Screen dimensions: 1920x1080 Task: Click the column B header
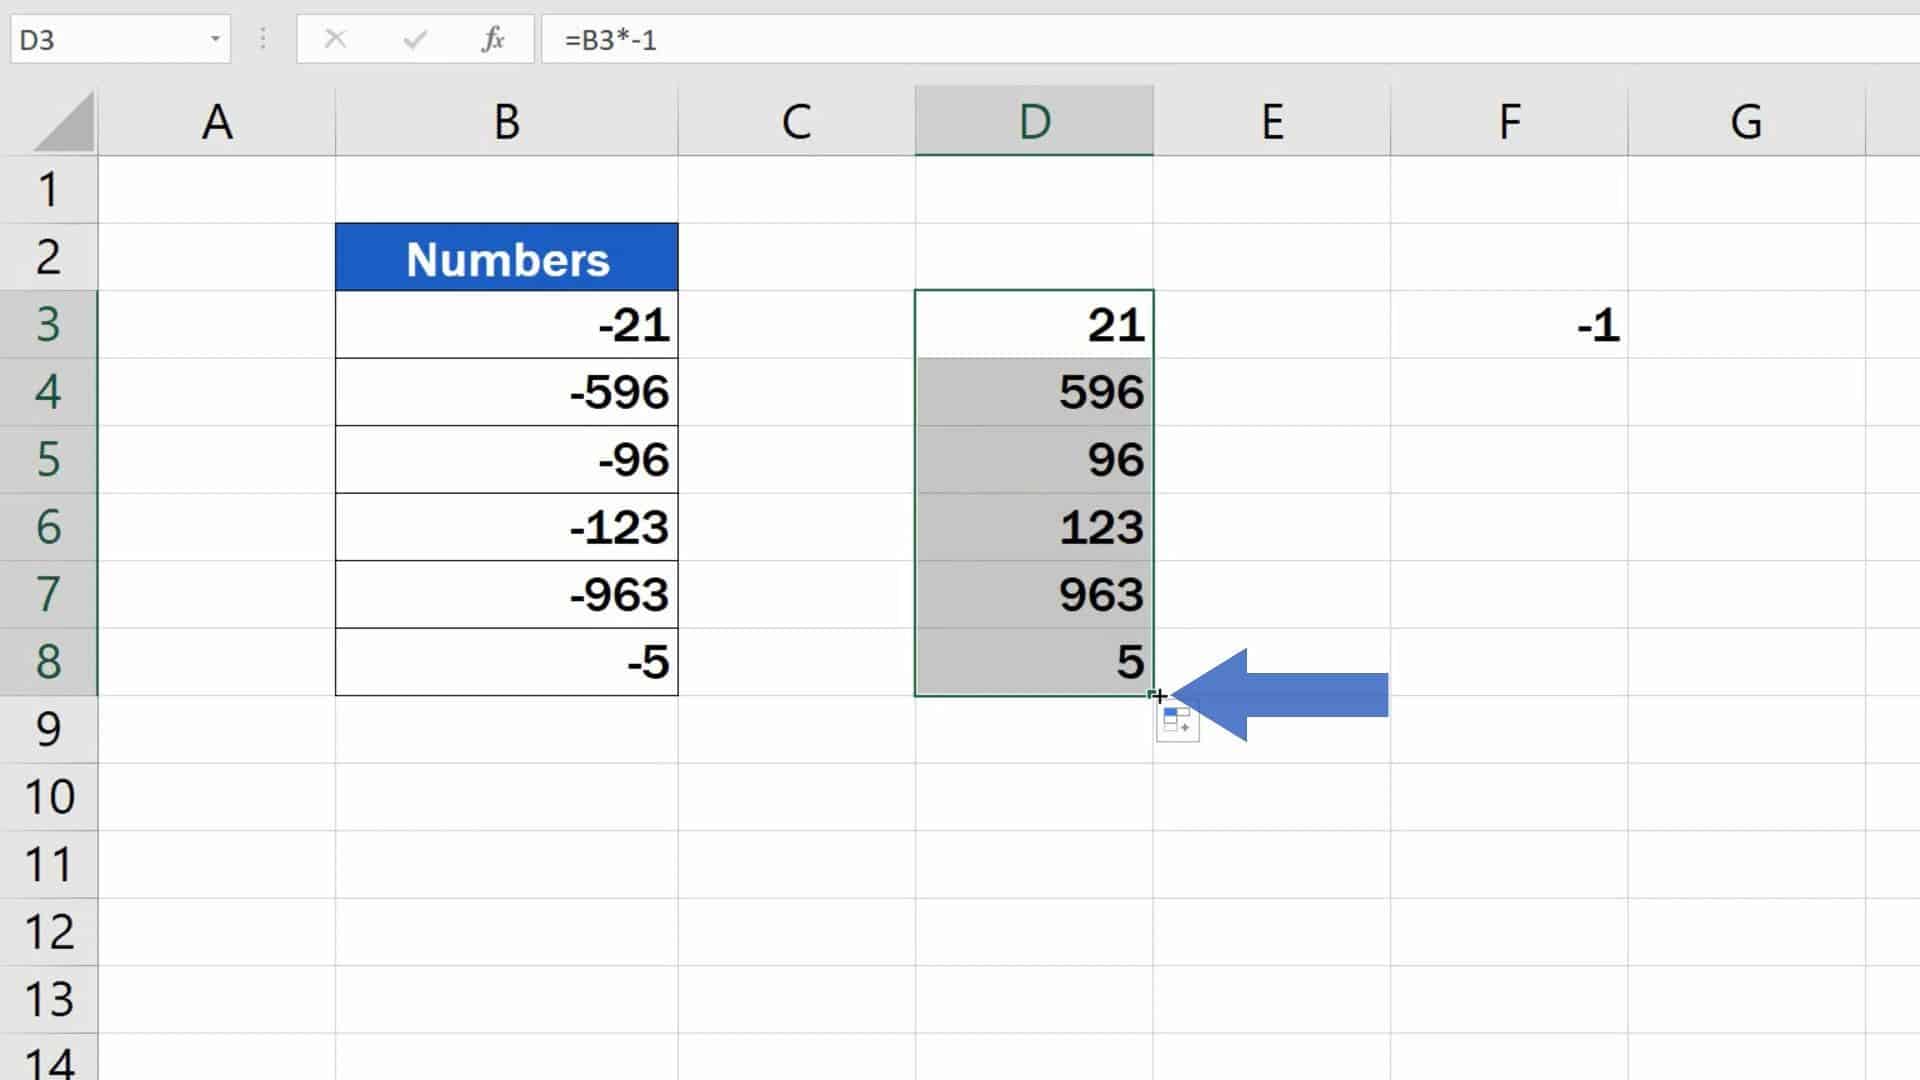(x=506, y=120)
